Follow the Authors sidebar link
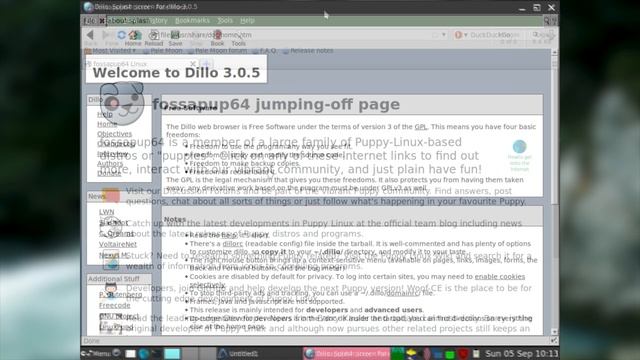This screenshot has height=360, width=640. [x=110, y=163]
